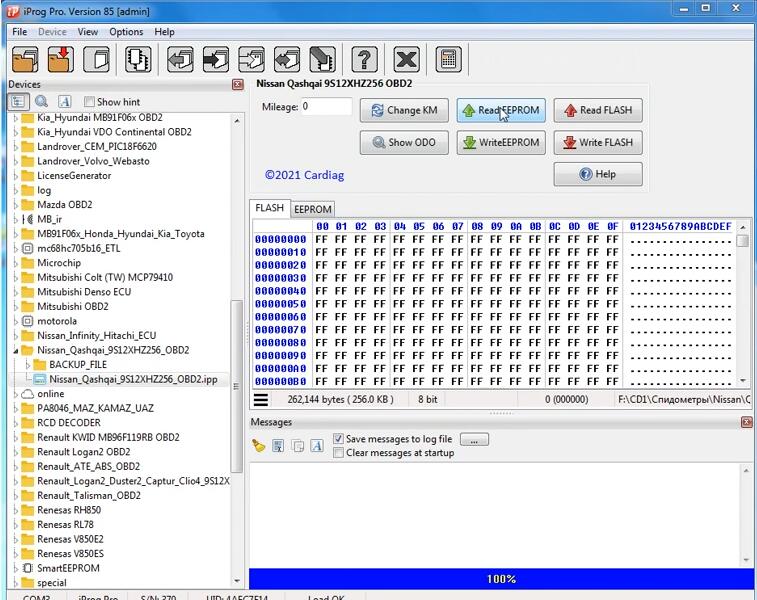The width and height of the screenshot is (757, 600).
Task: Expand the RCD DECODER folder node
Action: (15, 423)
